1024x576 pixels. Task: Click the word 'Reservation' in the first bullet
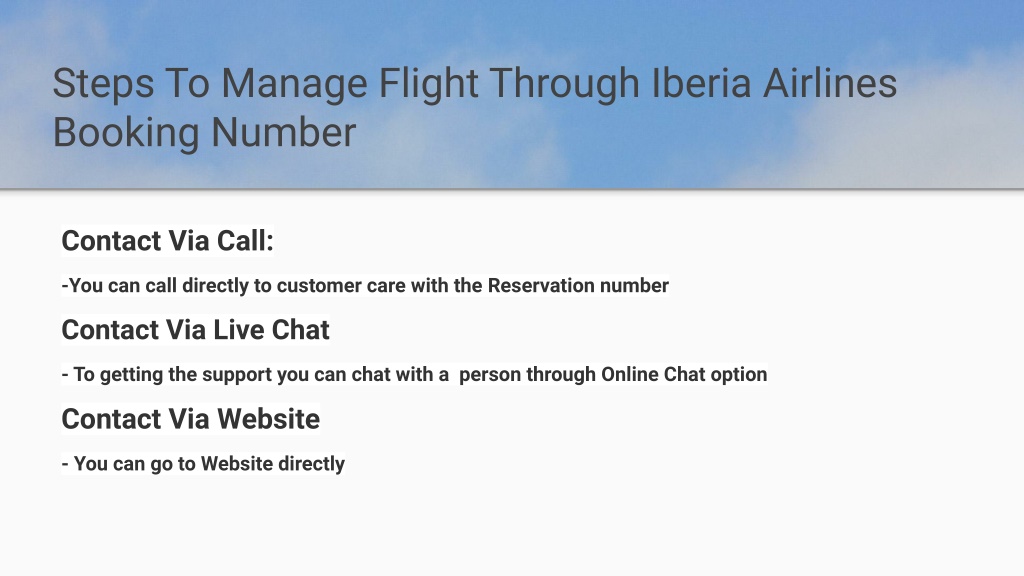point(541,285)
